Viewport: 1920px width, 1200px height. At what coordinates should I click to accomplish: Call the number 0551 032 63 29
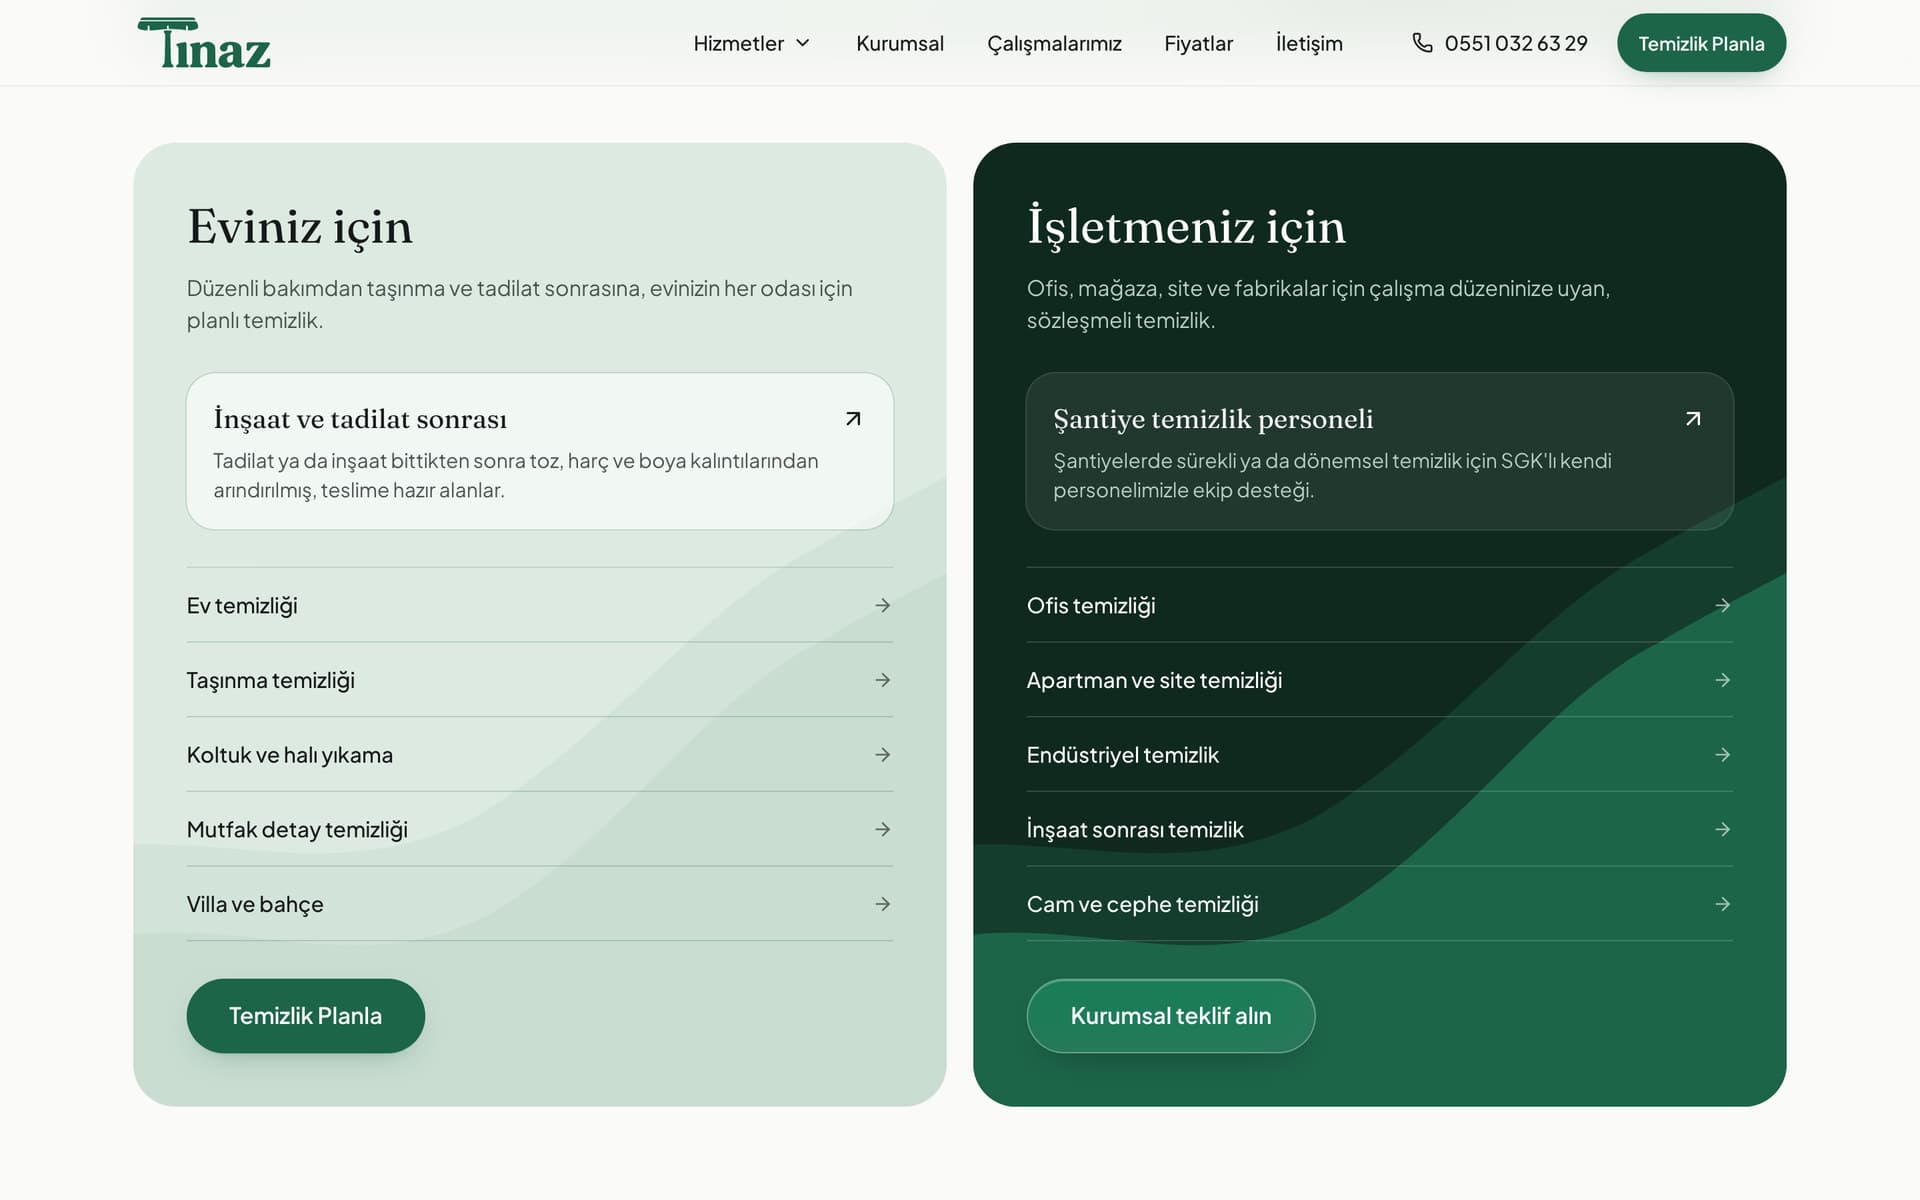(1516, 43)
